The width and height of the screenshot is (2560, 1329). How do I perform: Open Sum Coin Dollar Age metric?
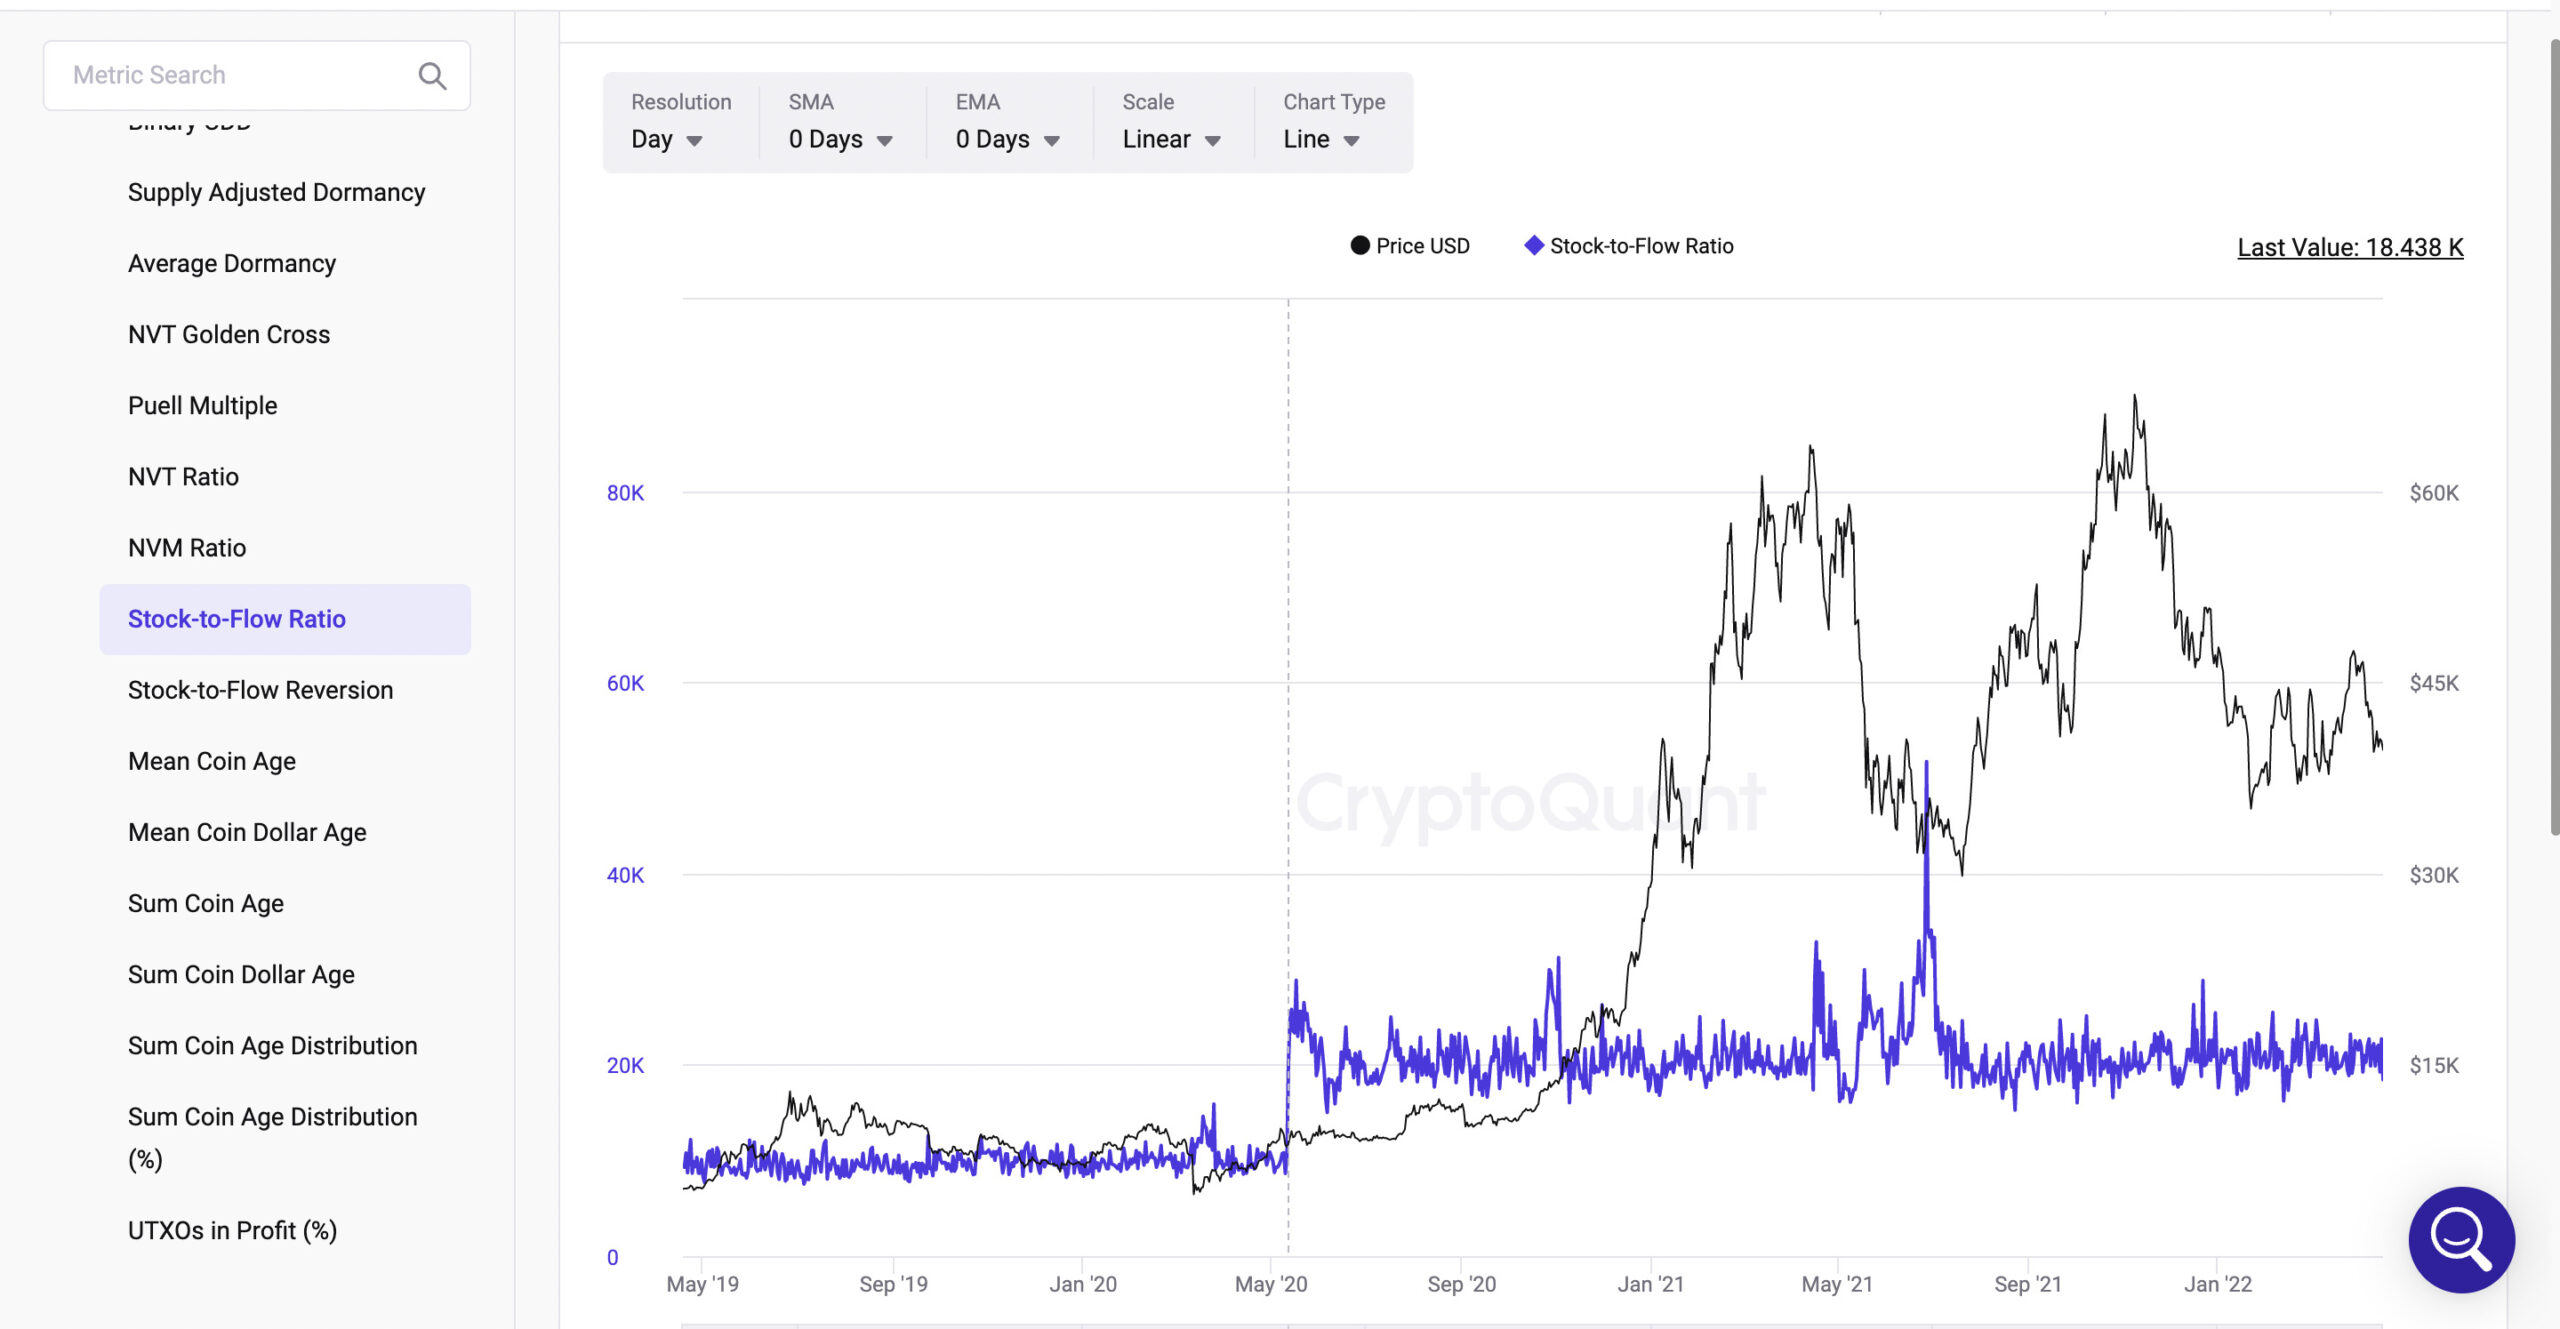(x=241, y=974)
